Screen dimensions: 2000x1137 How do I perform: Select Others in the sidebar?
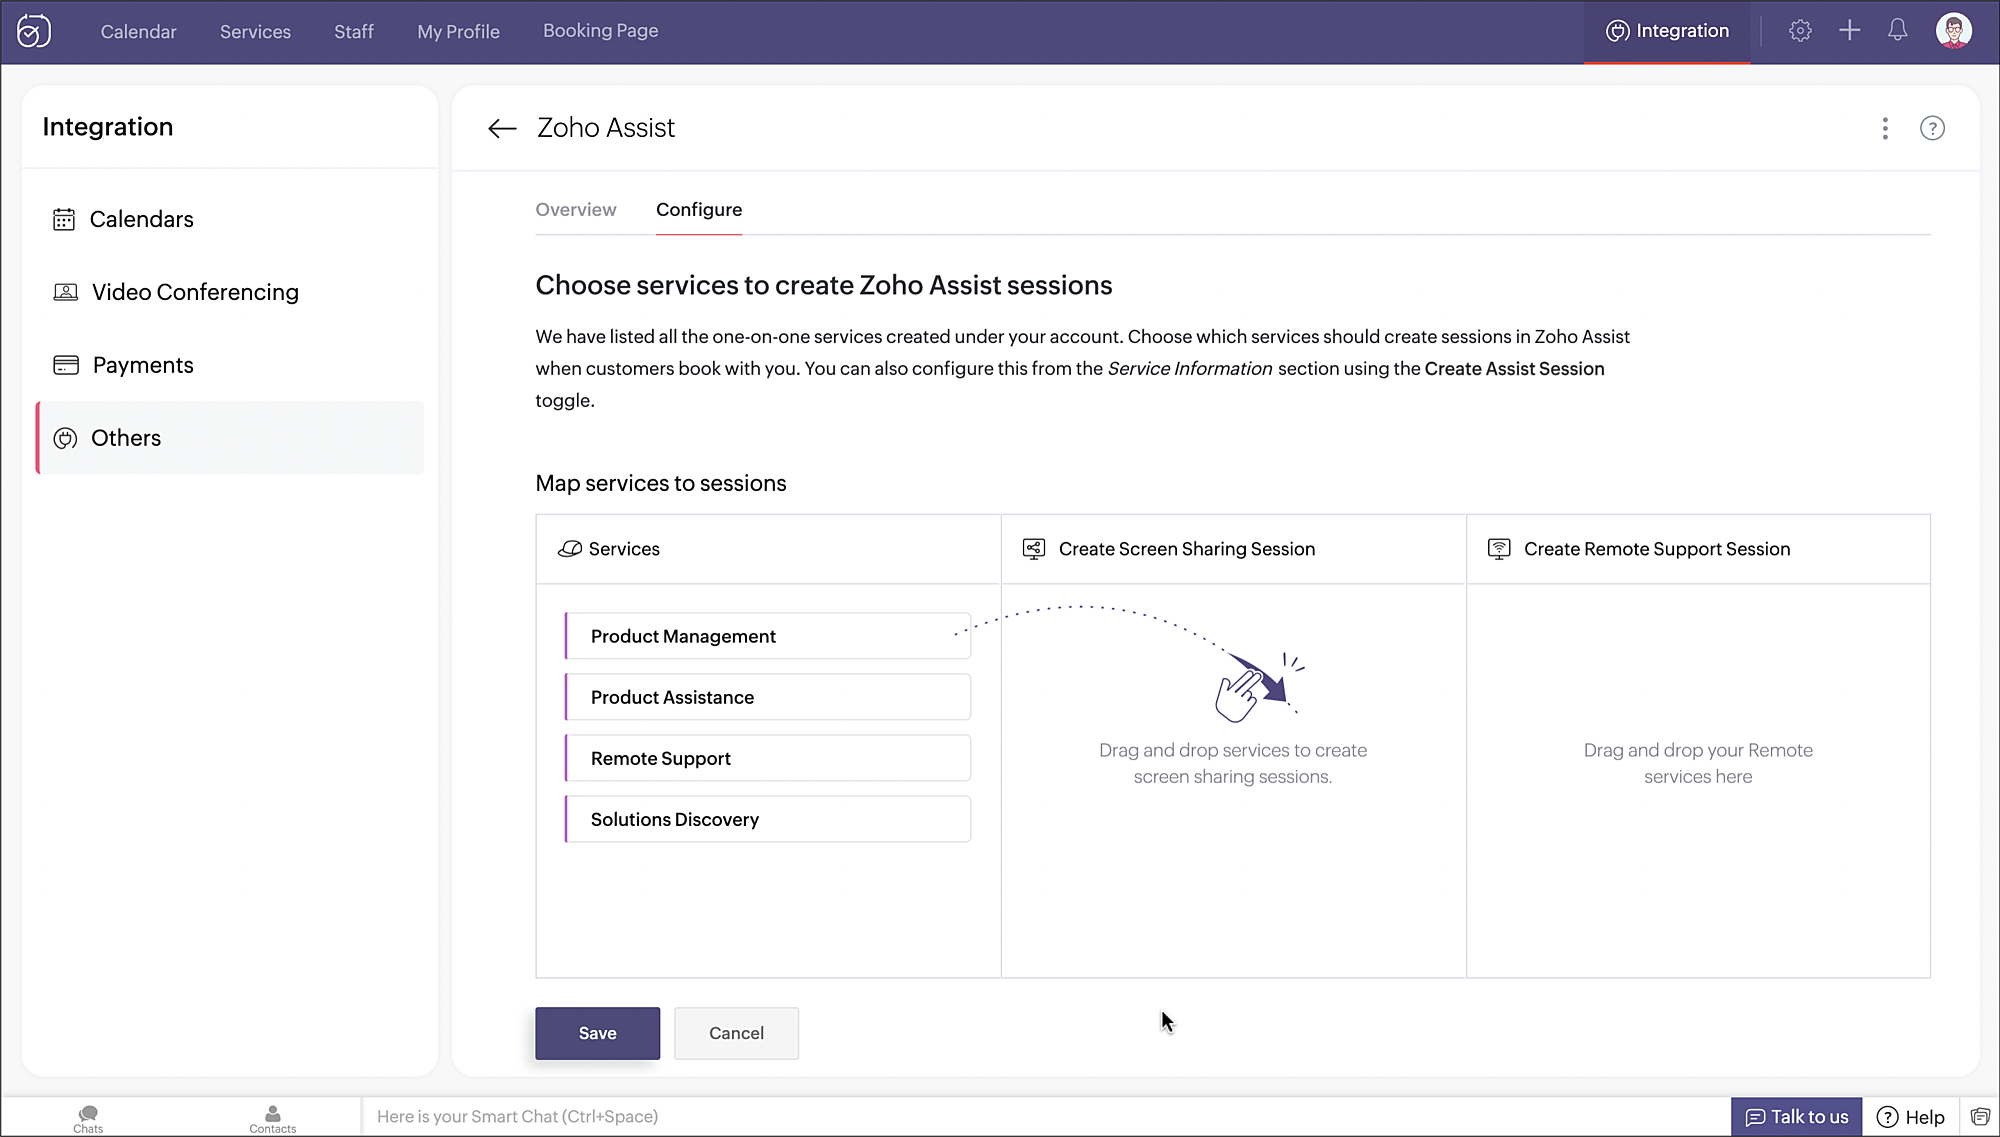pyautogui.click(x=230, y=438)
